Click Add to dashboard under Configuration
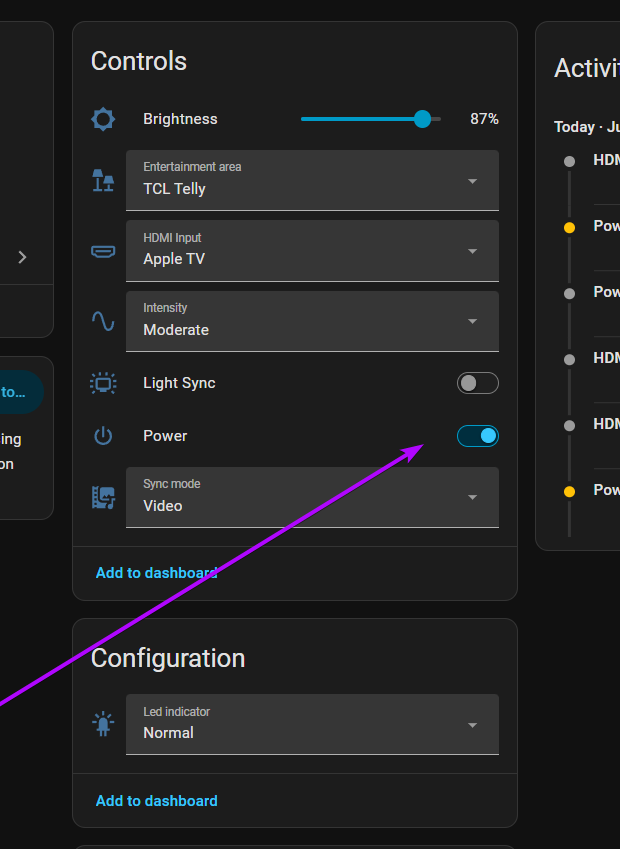 pos(156,801)
